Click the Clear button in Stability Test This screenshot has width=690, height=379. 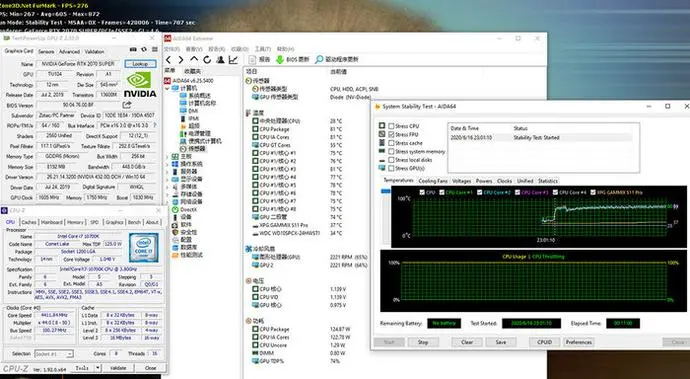coord(467,342)
